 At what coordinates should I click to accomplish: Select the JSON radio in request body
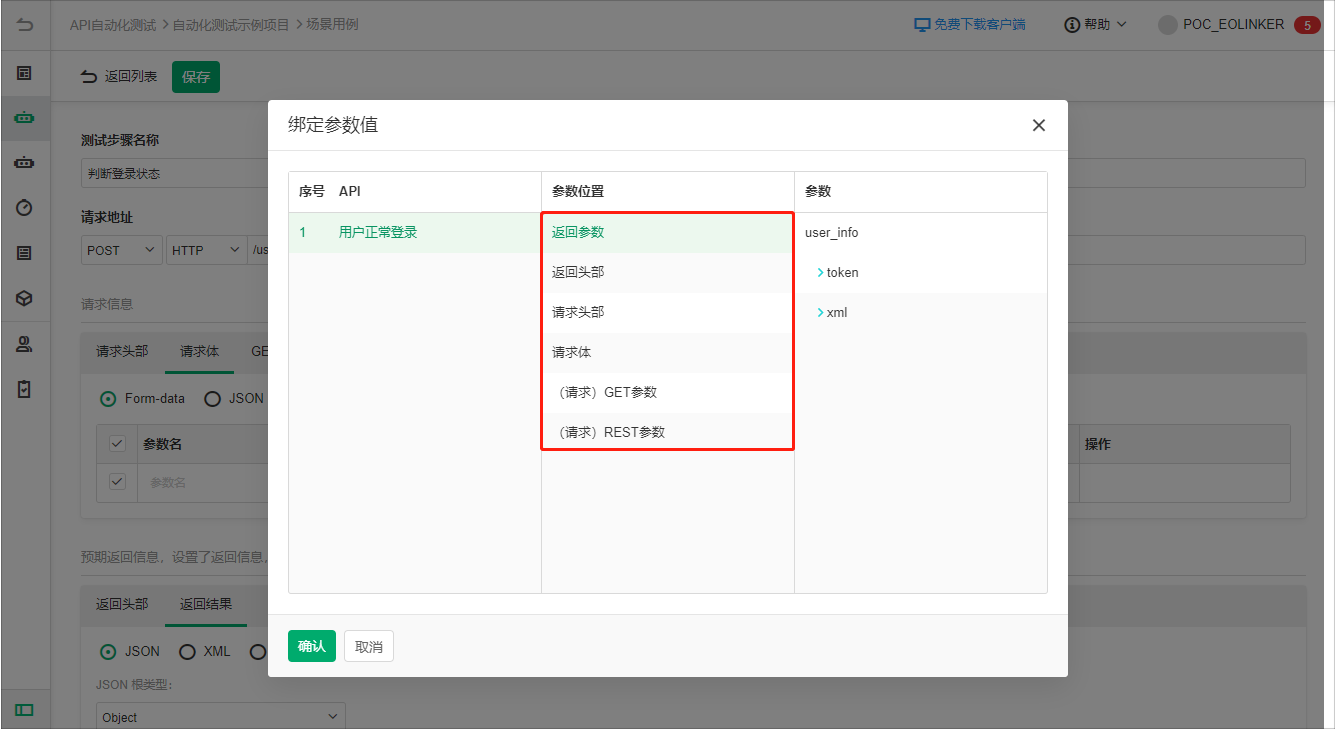[x=212, y=398]
